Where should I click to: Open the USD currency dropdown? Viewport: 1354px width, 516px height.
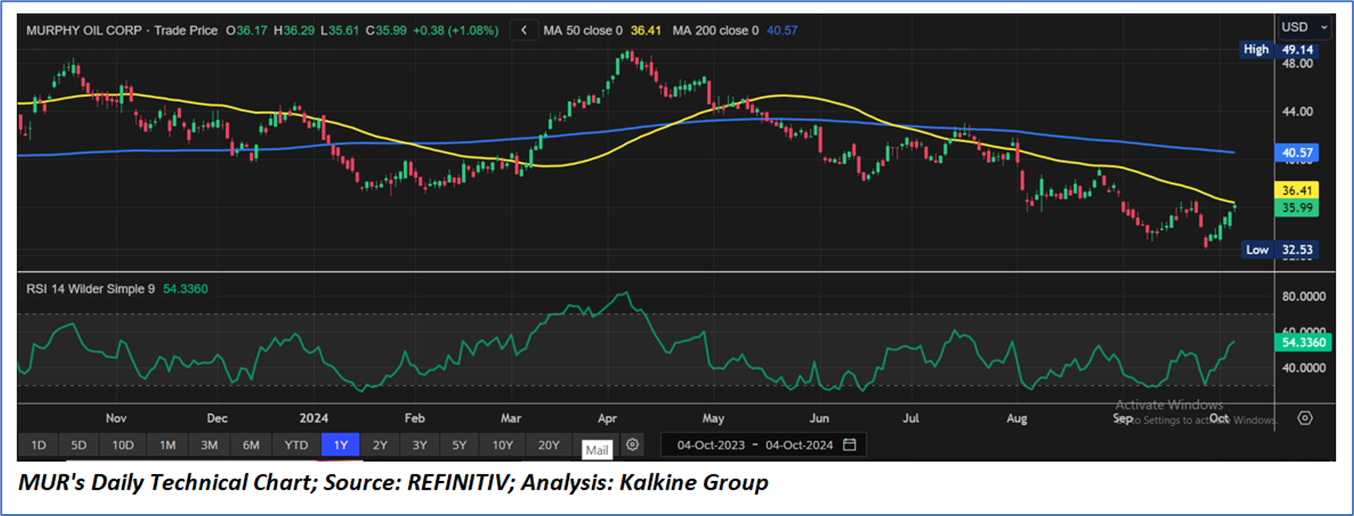[1306, 27]
